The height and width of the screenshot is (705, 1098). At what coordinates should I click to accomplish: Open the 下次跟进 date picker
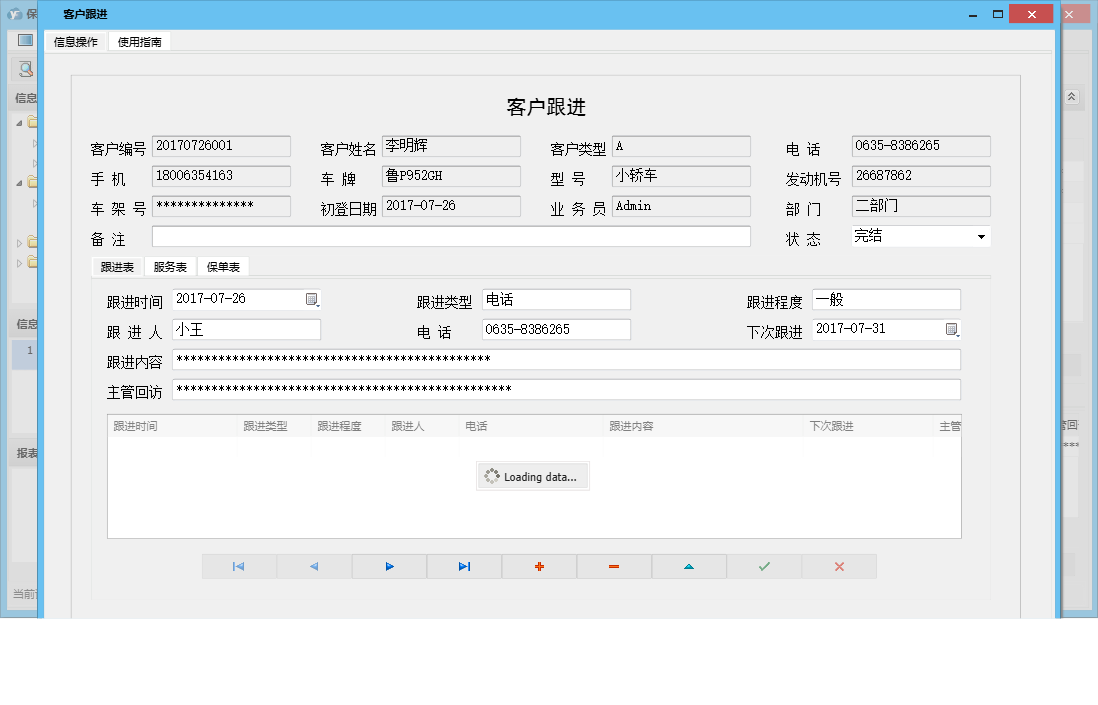951,329
